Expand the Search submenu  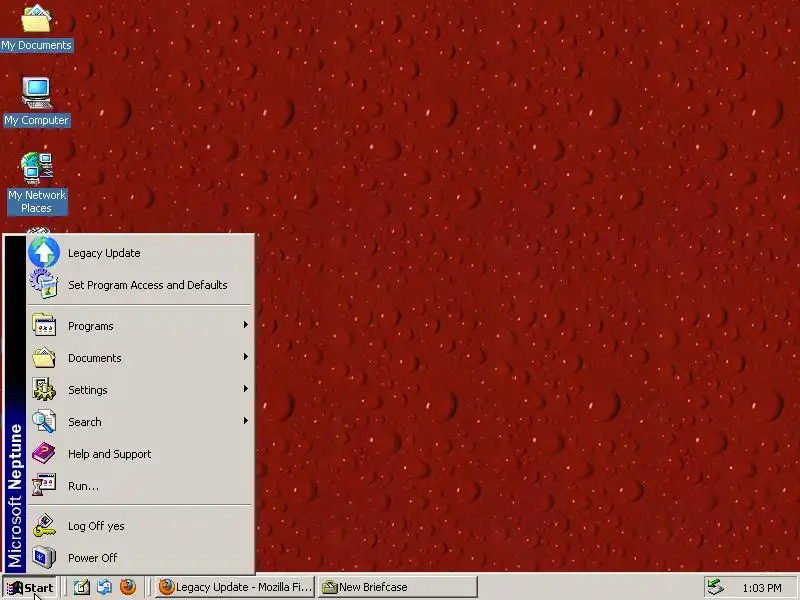point(140,422)
